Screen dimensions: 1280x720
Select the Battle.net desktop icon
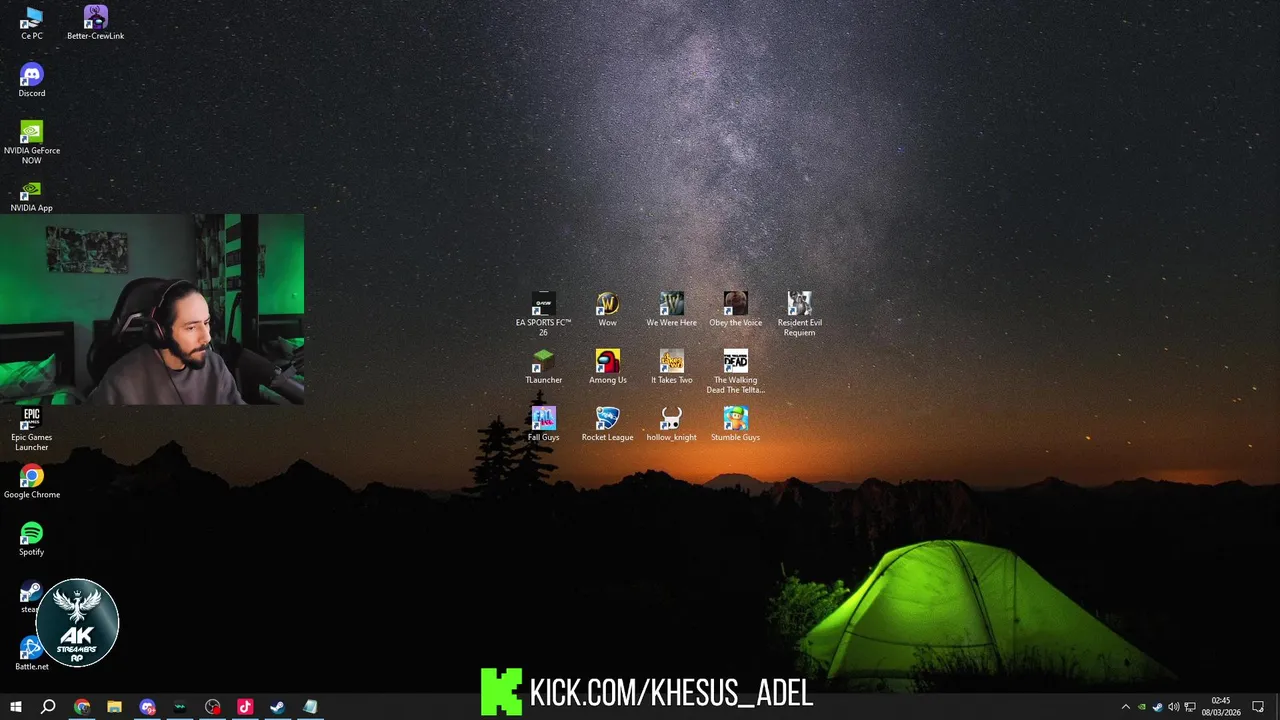coord(31,654)
